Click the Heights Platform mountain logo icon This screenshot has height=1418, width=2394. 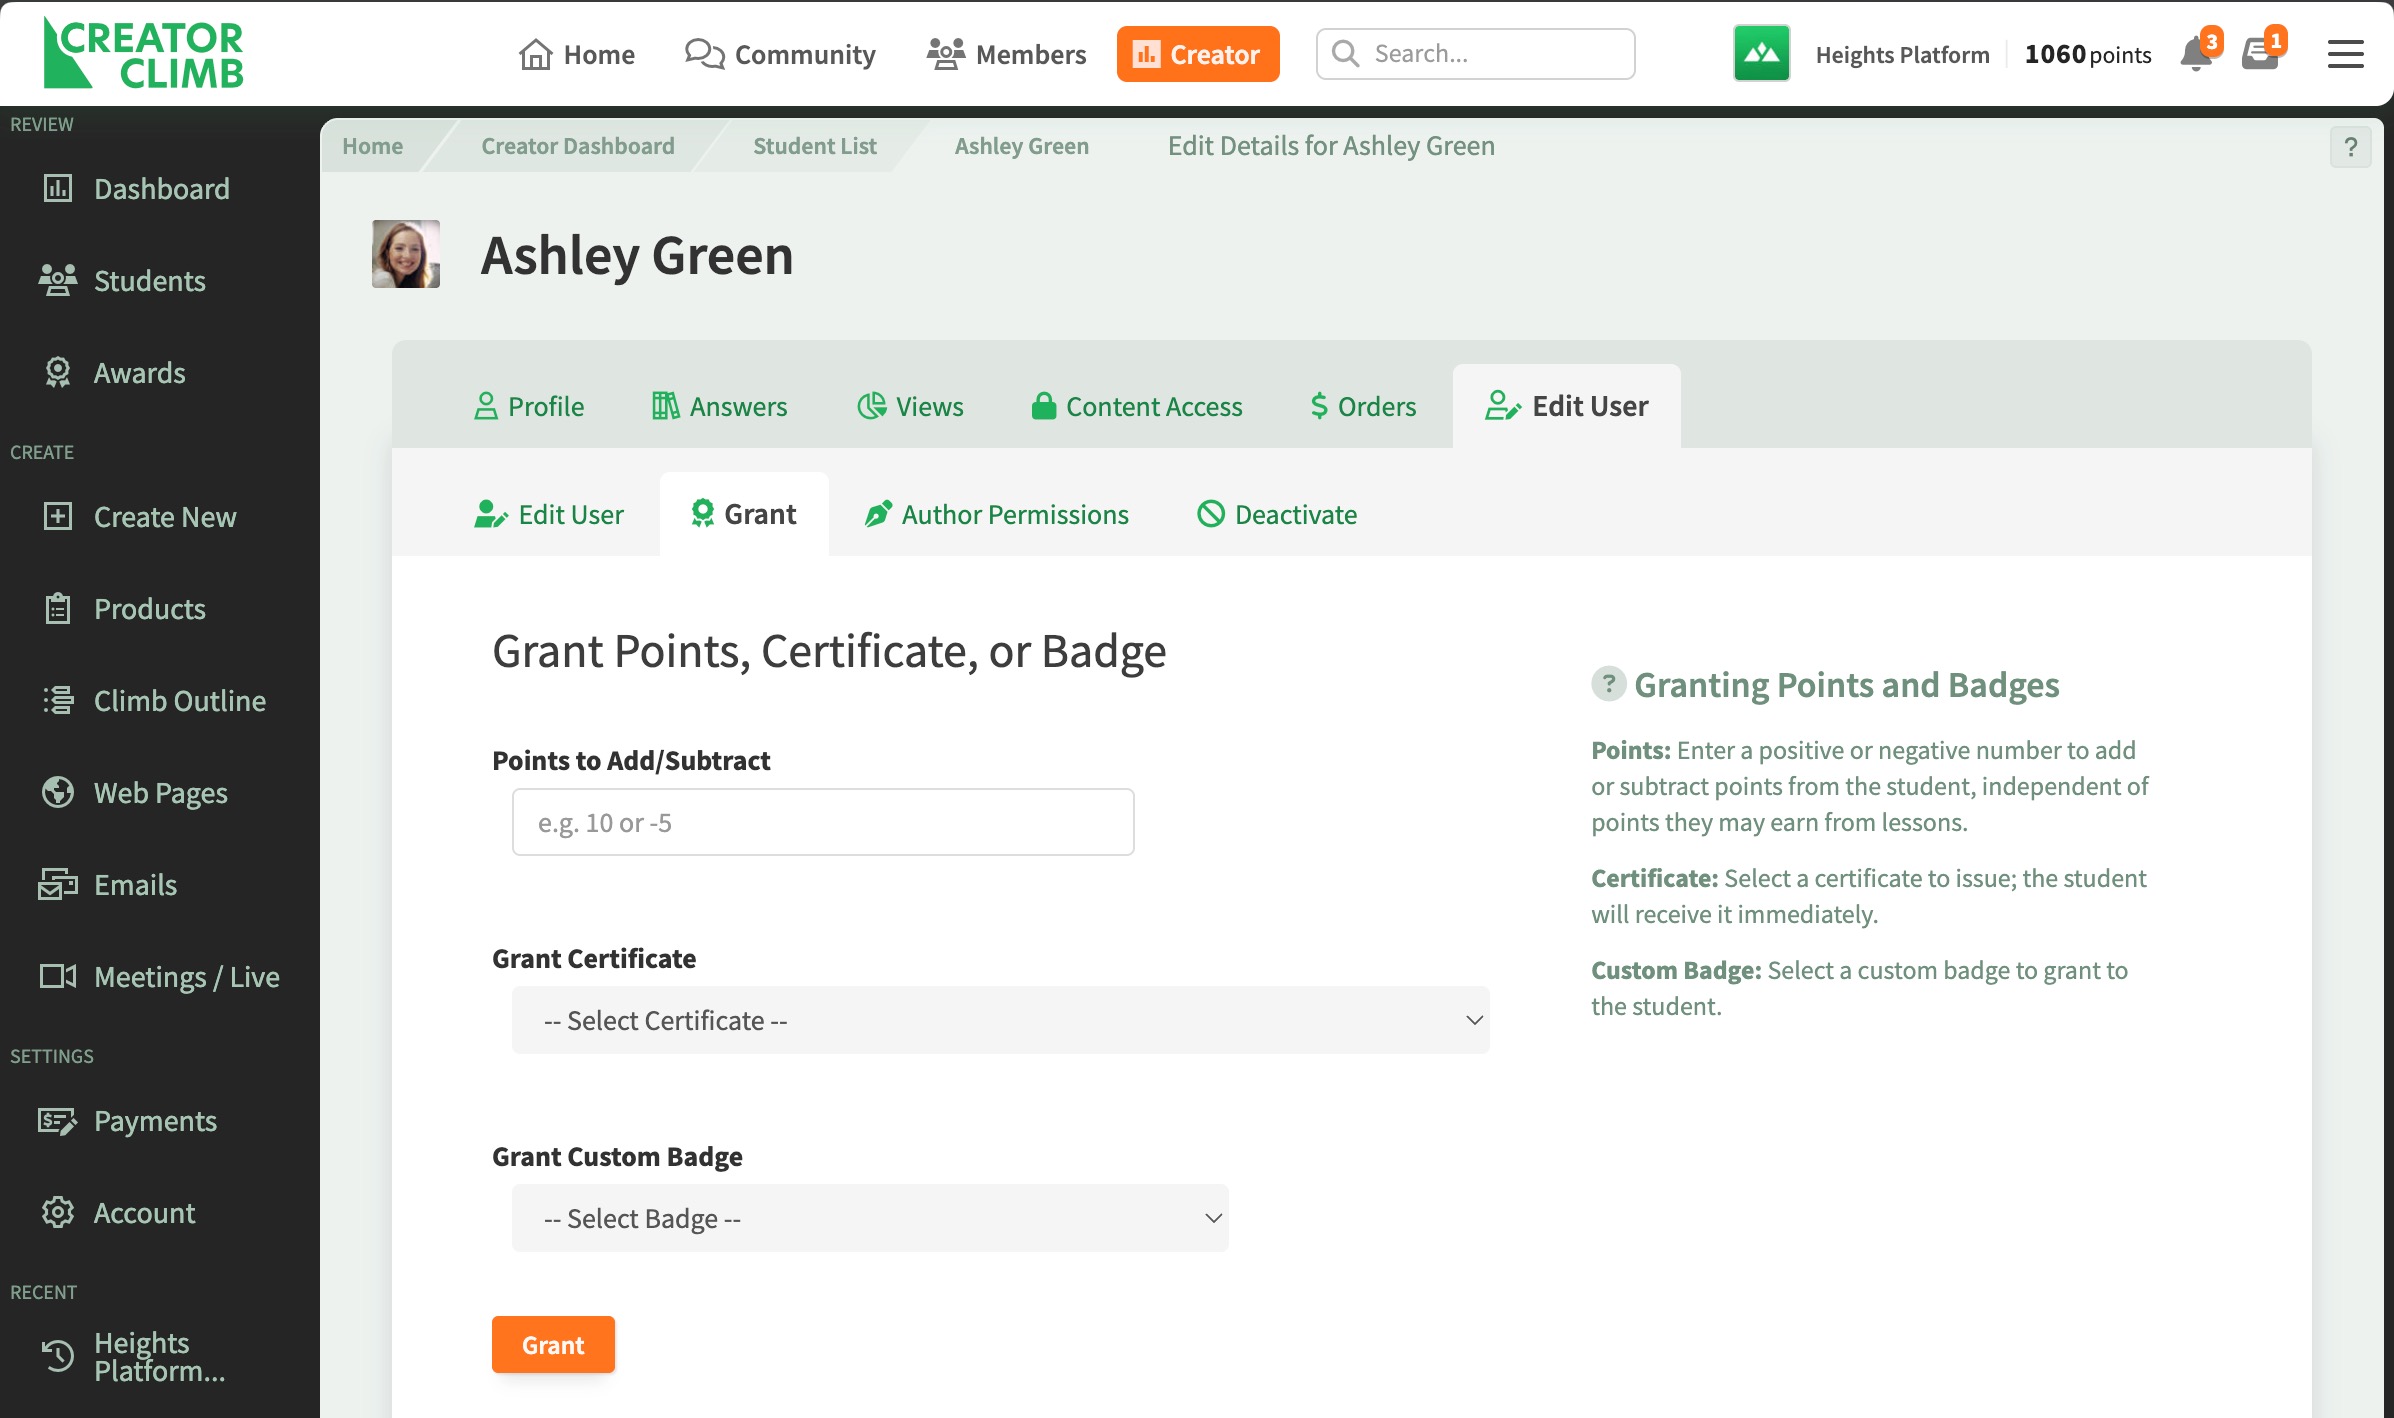click(x=1761, y=54)
